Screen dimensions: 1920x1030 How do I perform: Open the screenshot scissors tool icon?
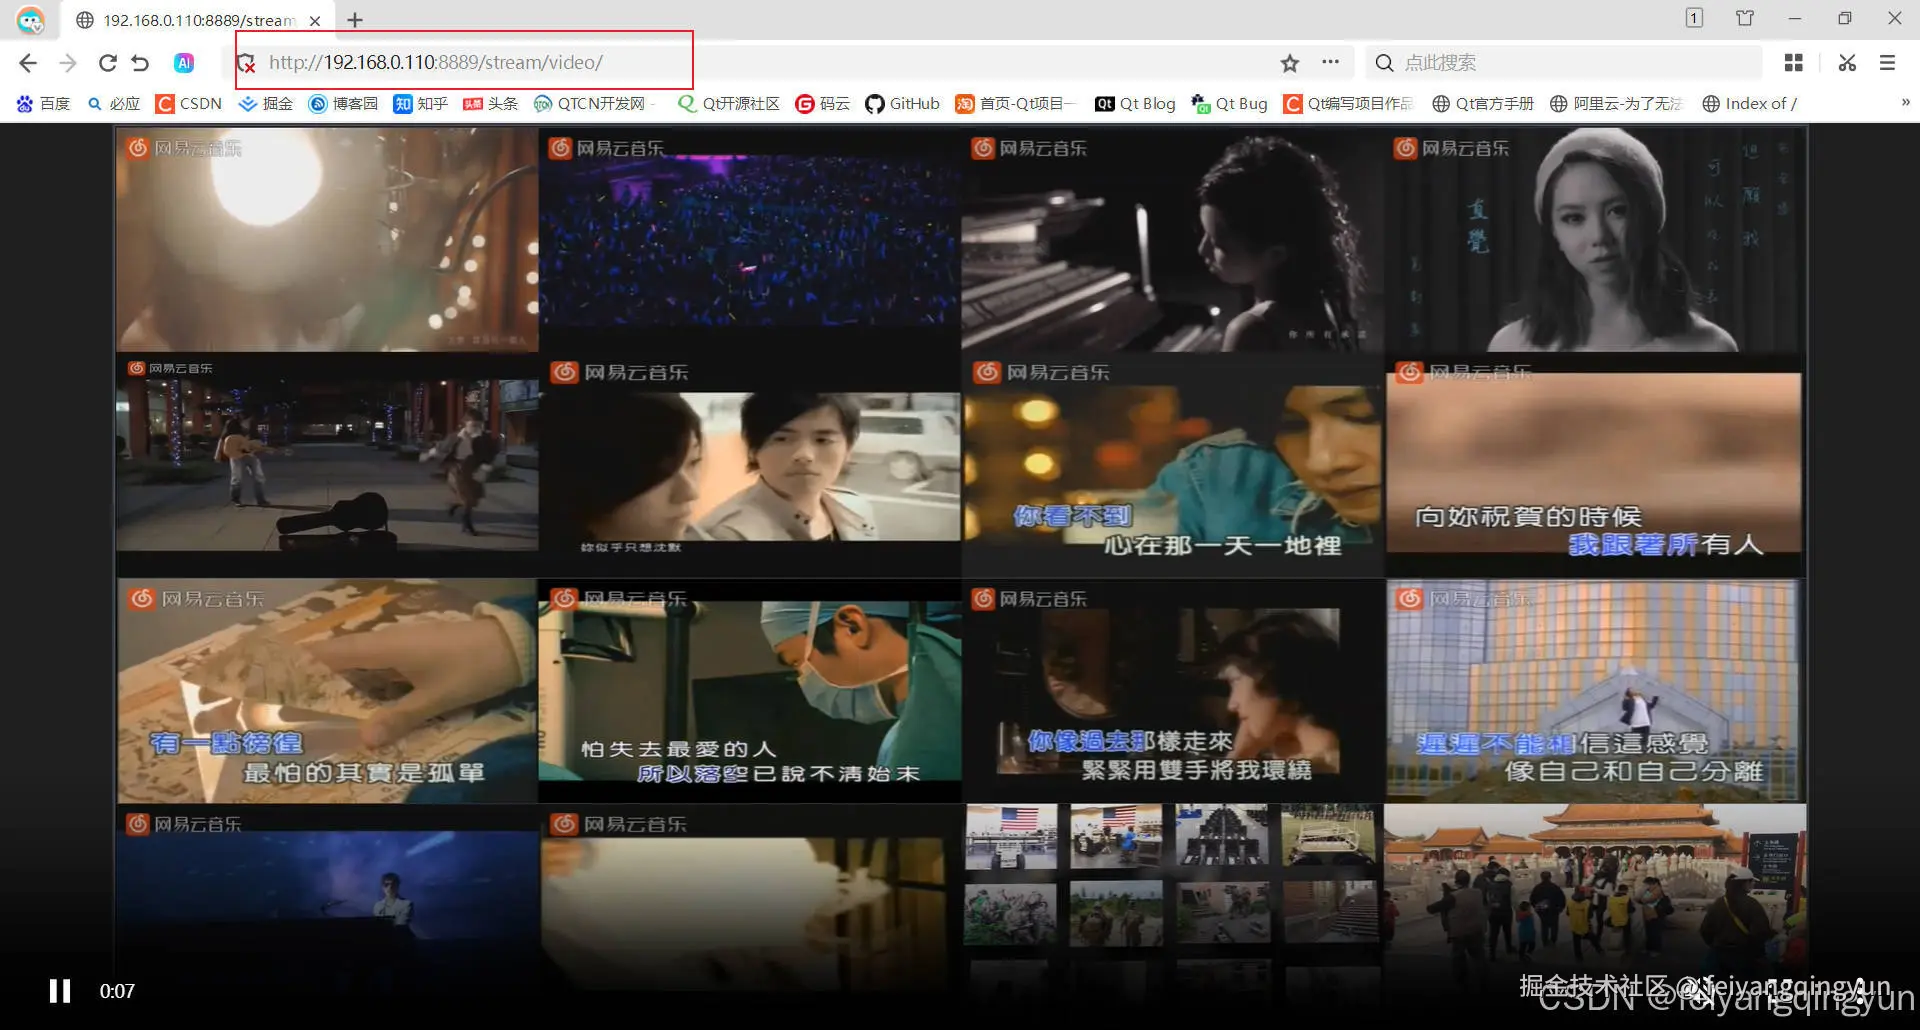tap(1846, 62)
